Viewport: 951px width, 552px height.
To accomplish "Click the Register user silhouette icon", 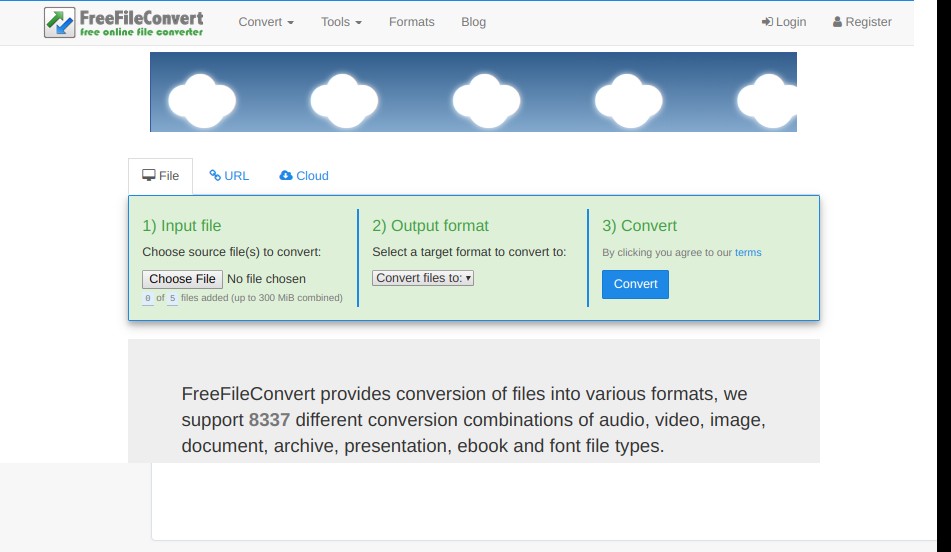I will (837, 22).
